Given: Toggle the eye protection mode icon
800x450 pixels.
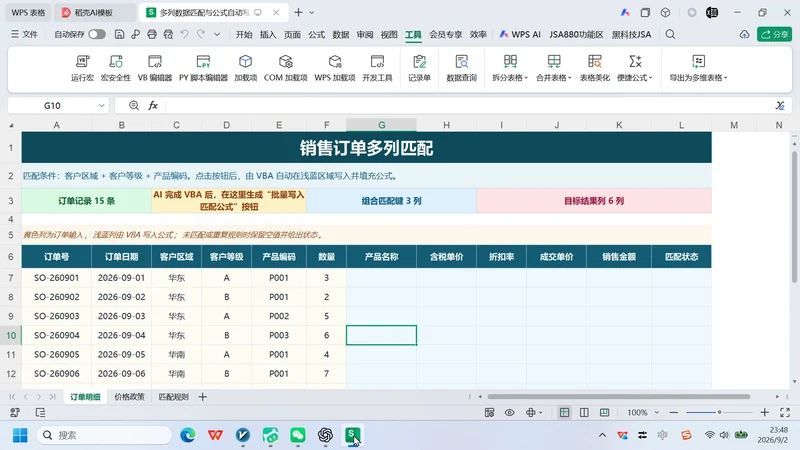Looking at the screenshot, I should 509,412.
